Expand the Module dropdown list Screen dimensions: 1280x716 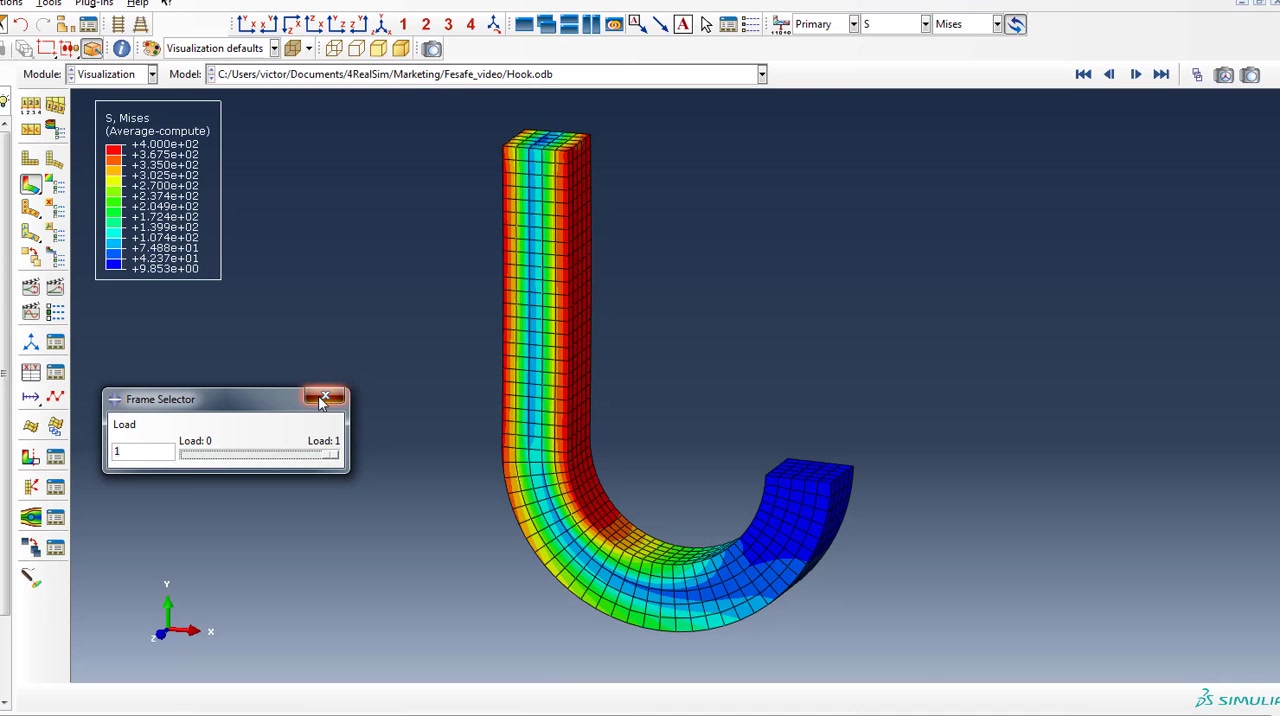point(152,74)
